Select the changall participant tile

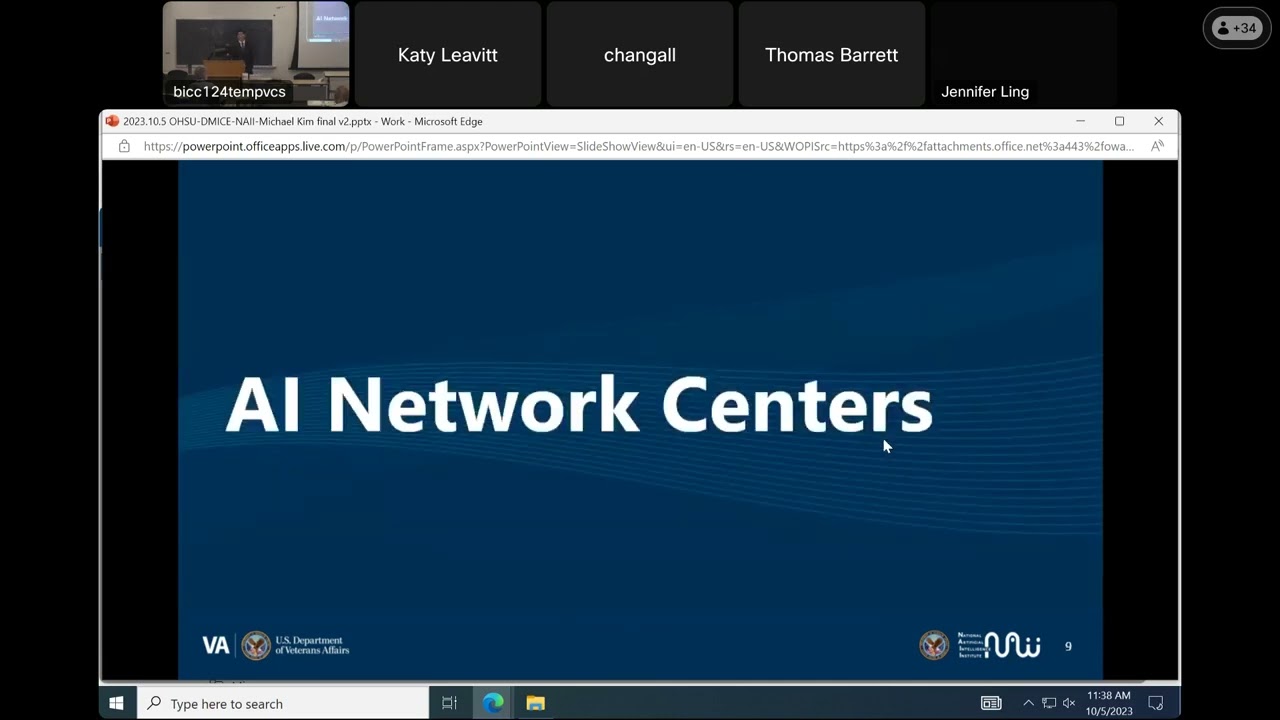coord(639,55)
